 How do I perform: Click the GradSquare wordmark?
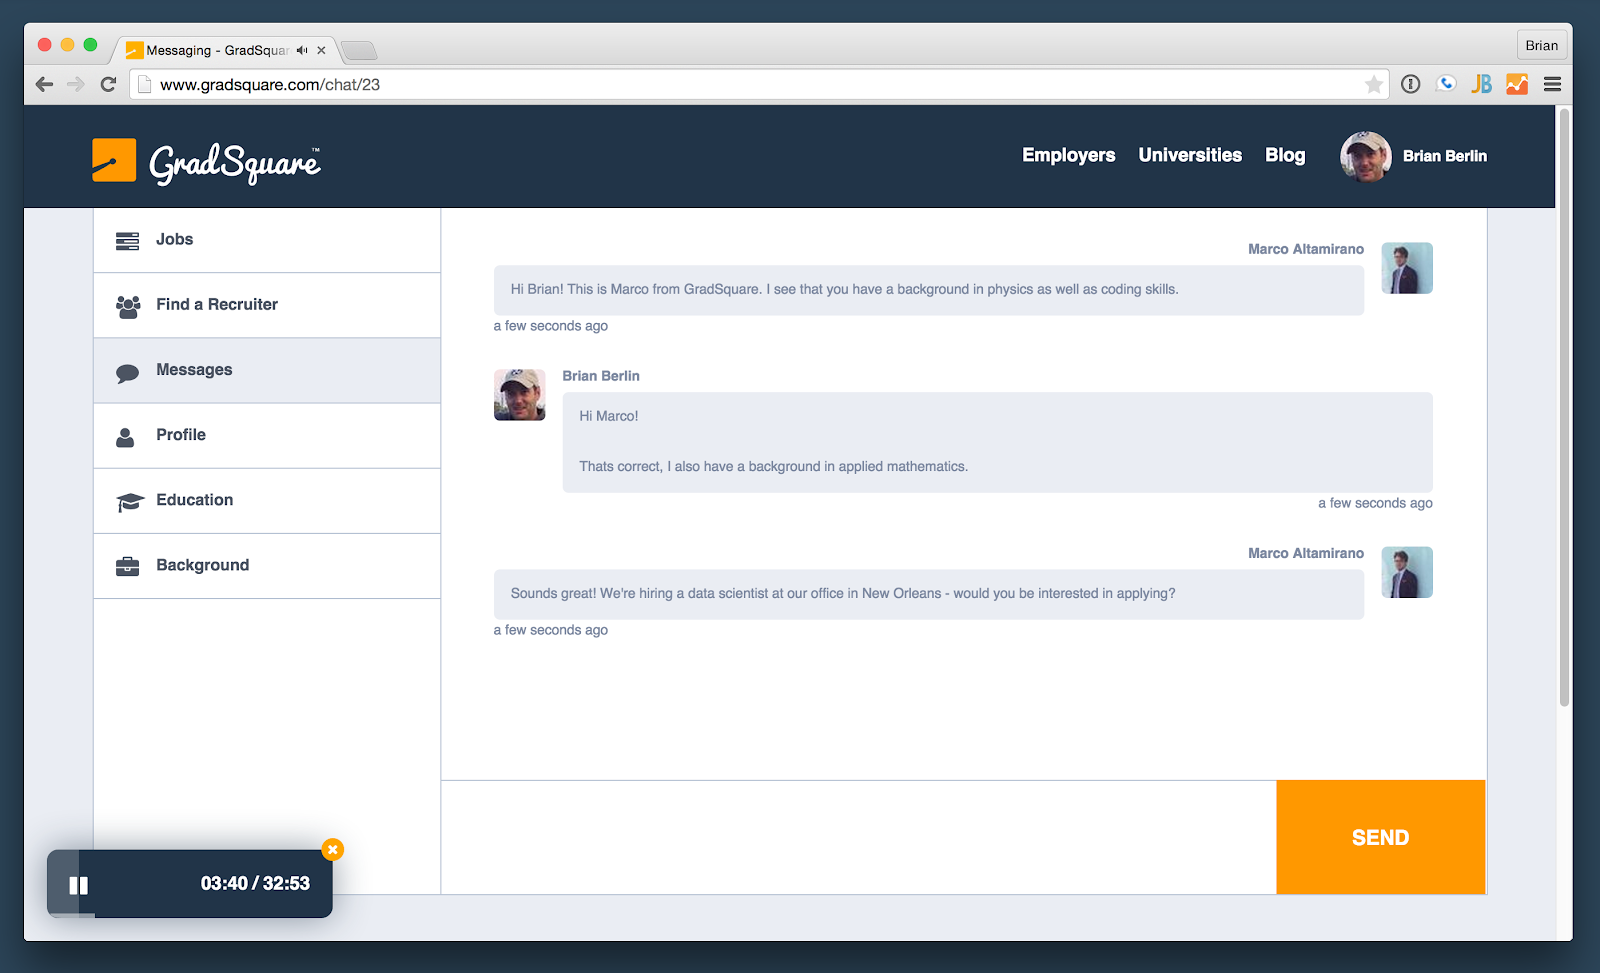235,163
